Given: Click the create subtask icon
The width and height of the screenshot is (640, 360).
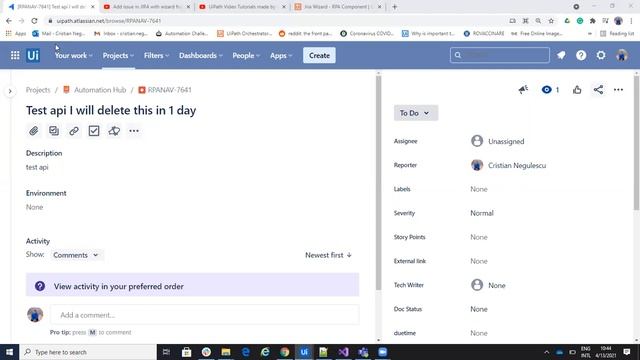Looking at the screenshot, I should [x=54, y=131].
